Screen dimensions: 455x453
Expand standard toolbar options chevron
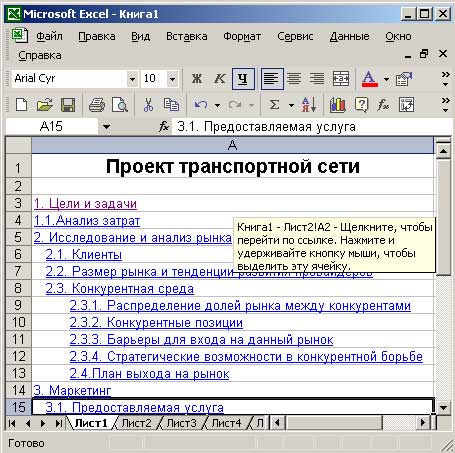tap(445, 105)
